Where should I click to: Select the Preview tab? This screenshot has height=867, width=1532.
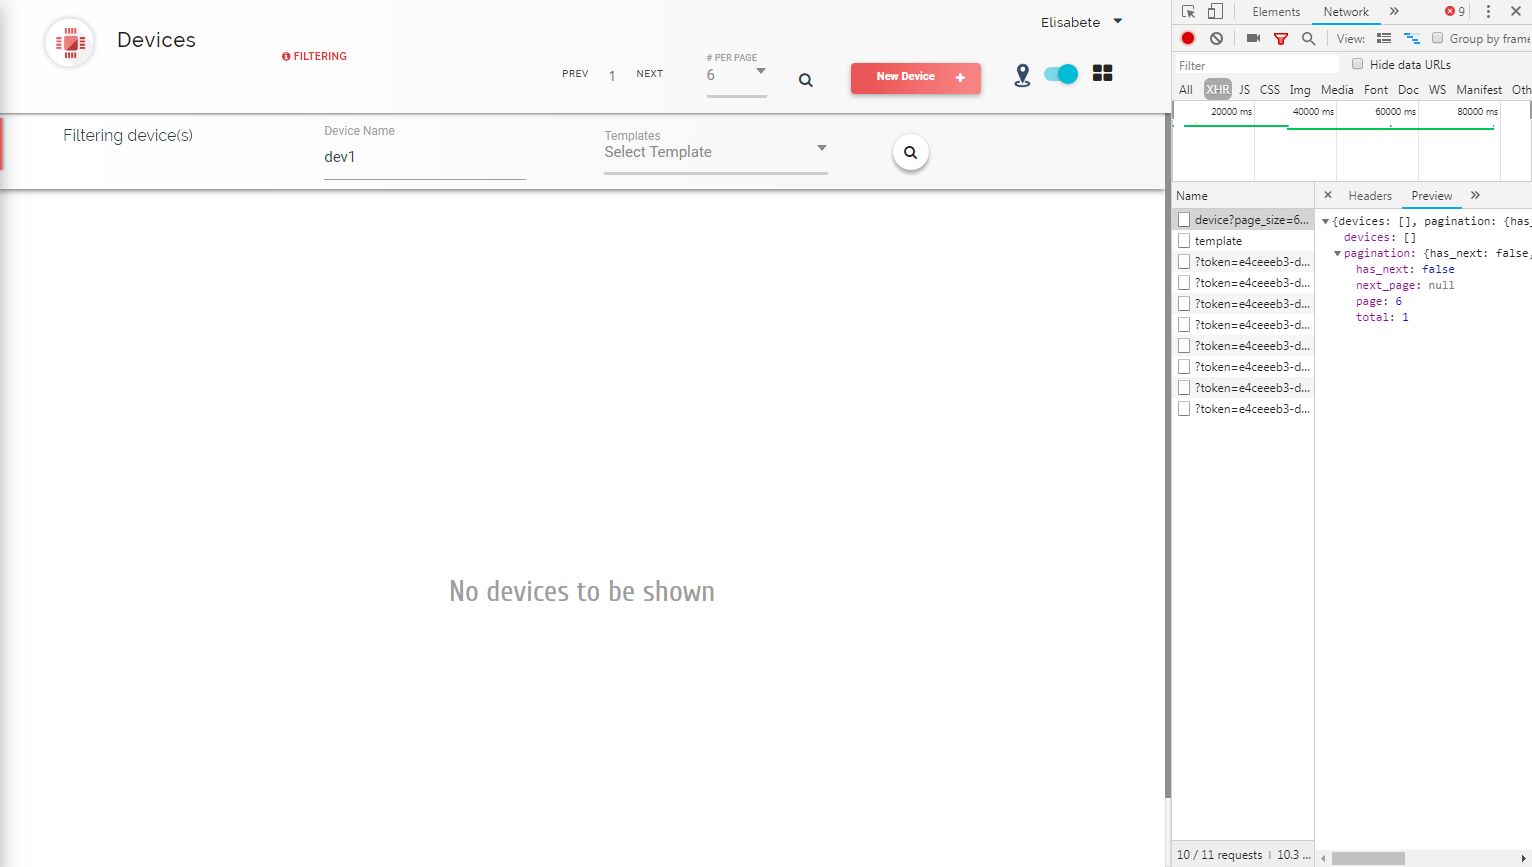pos(1432,196)
